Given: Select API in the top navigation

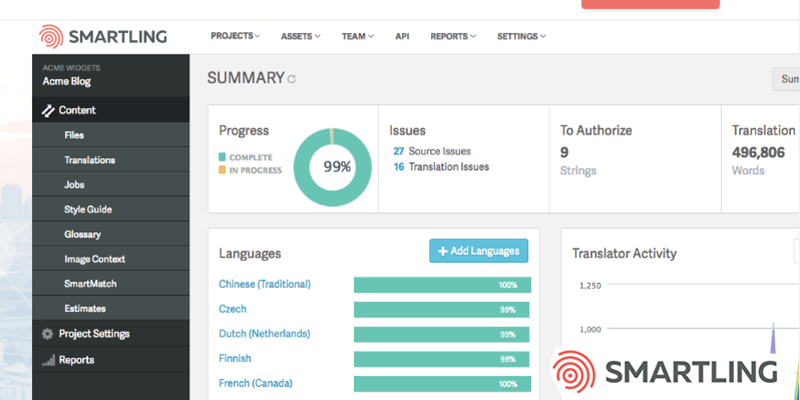Looking at the screenshot, I should point(402,36).
